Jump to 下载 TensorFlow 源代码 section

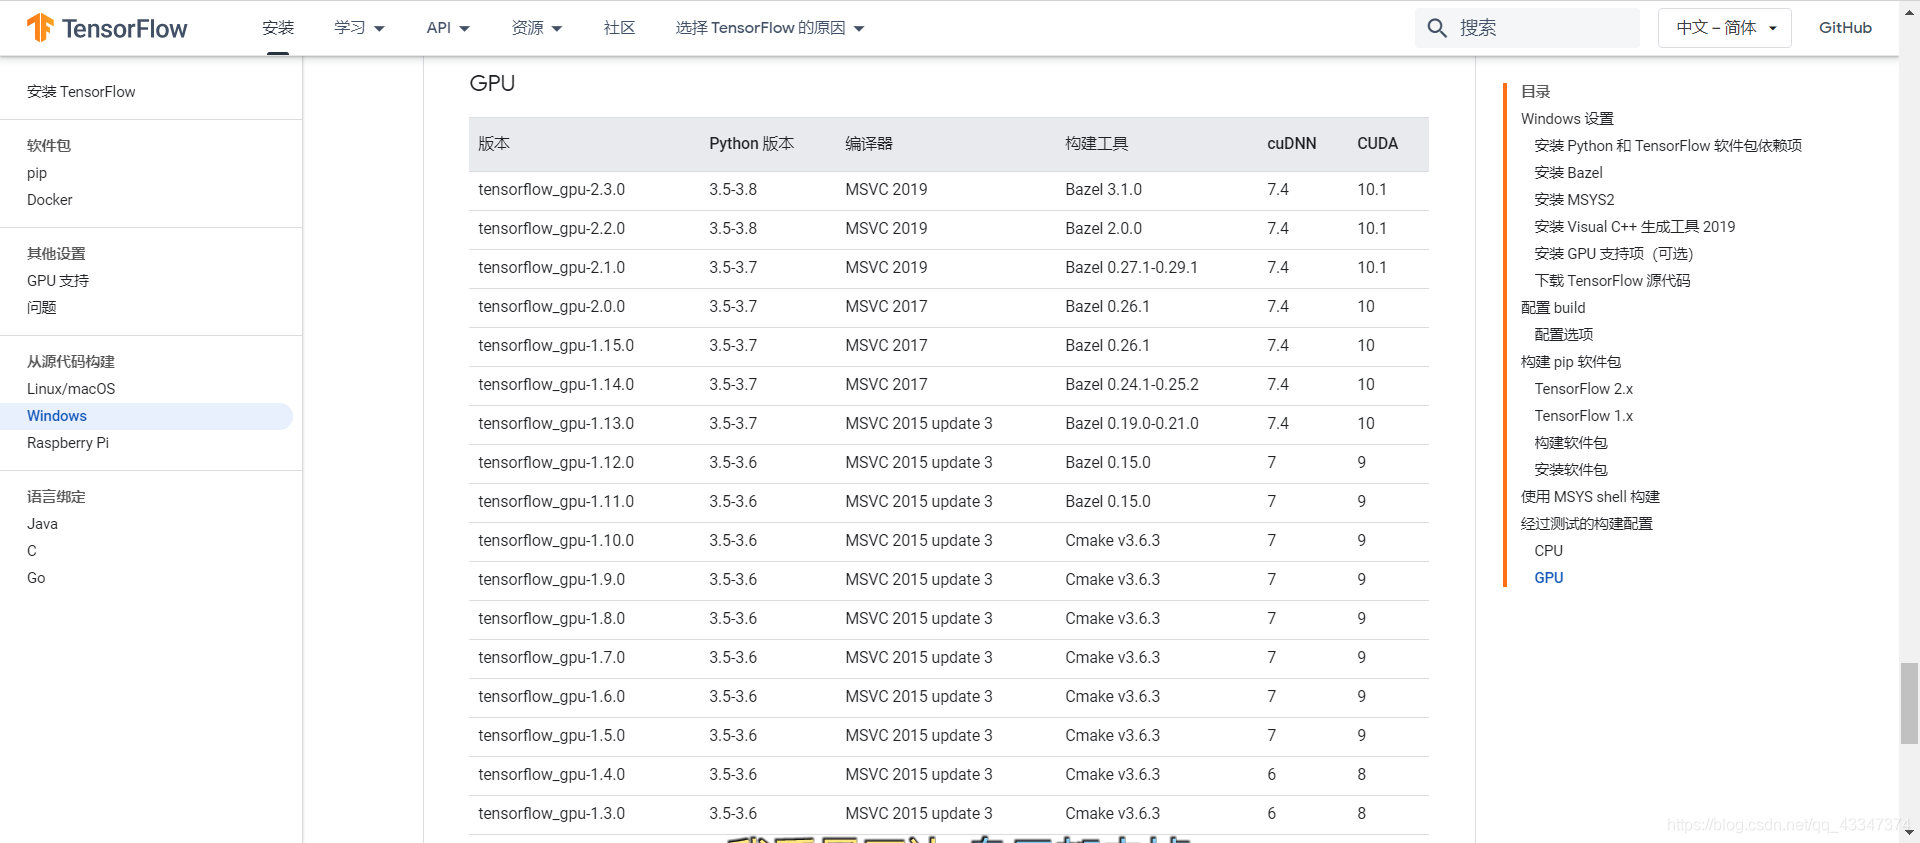point(1612,281)
